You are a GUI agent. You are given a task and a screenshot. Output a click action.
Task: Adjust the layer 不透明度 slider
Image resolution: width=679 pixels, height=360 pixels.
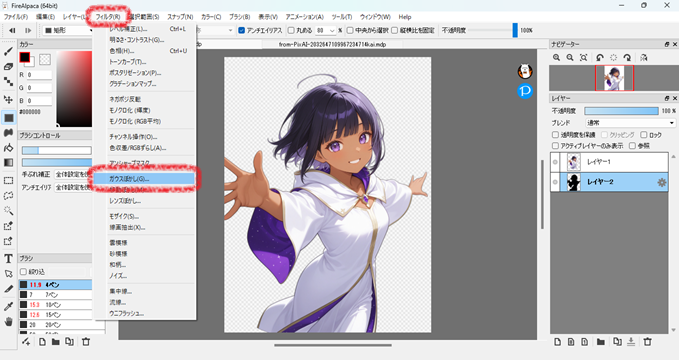pos(621,111)
